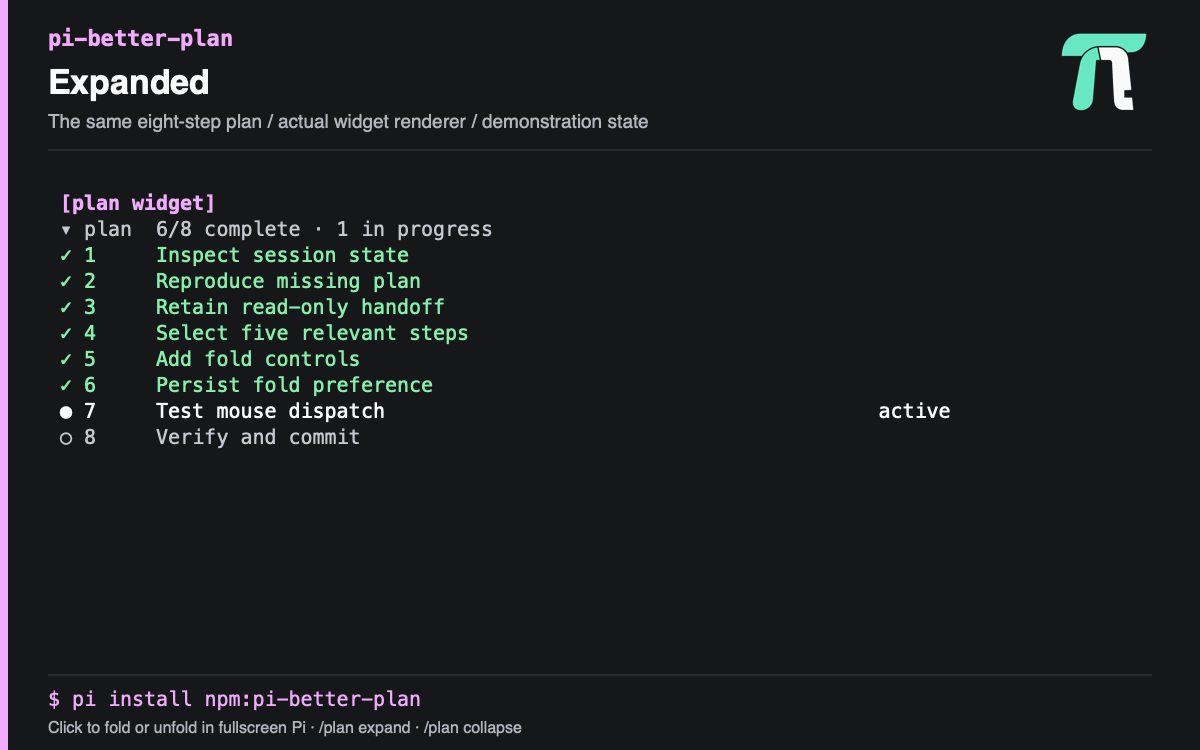
Task: Click the empty pending circle of step 8
Action: [x=66, y=438]
